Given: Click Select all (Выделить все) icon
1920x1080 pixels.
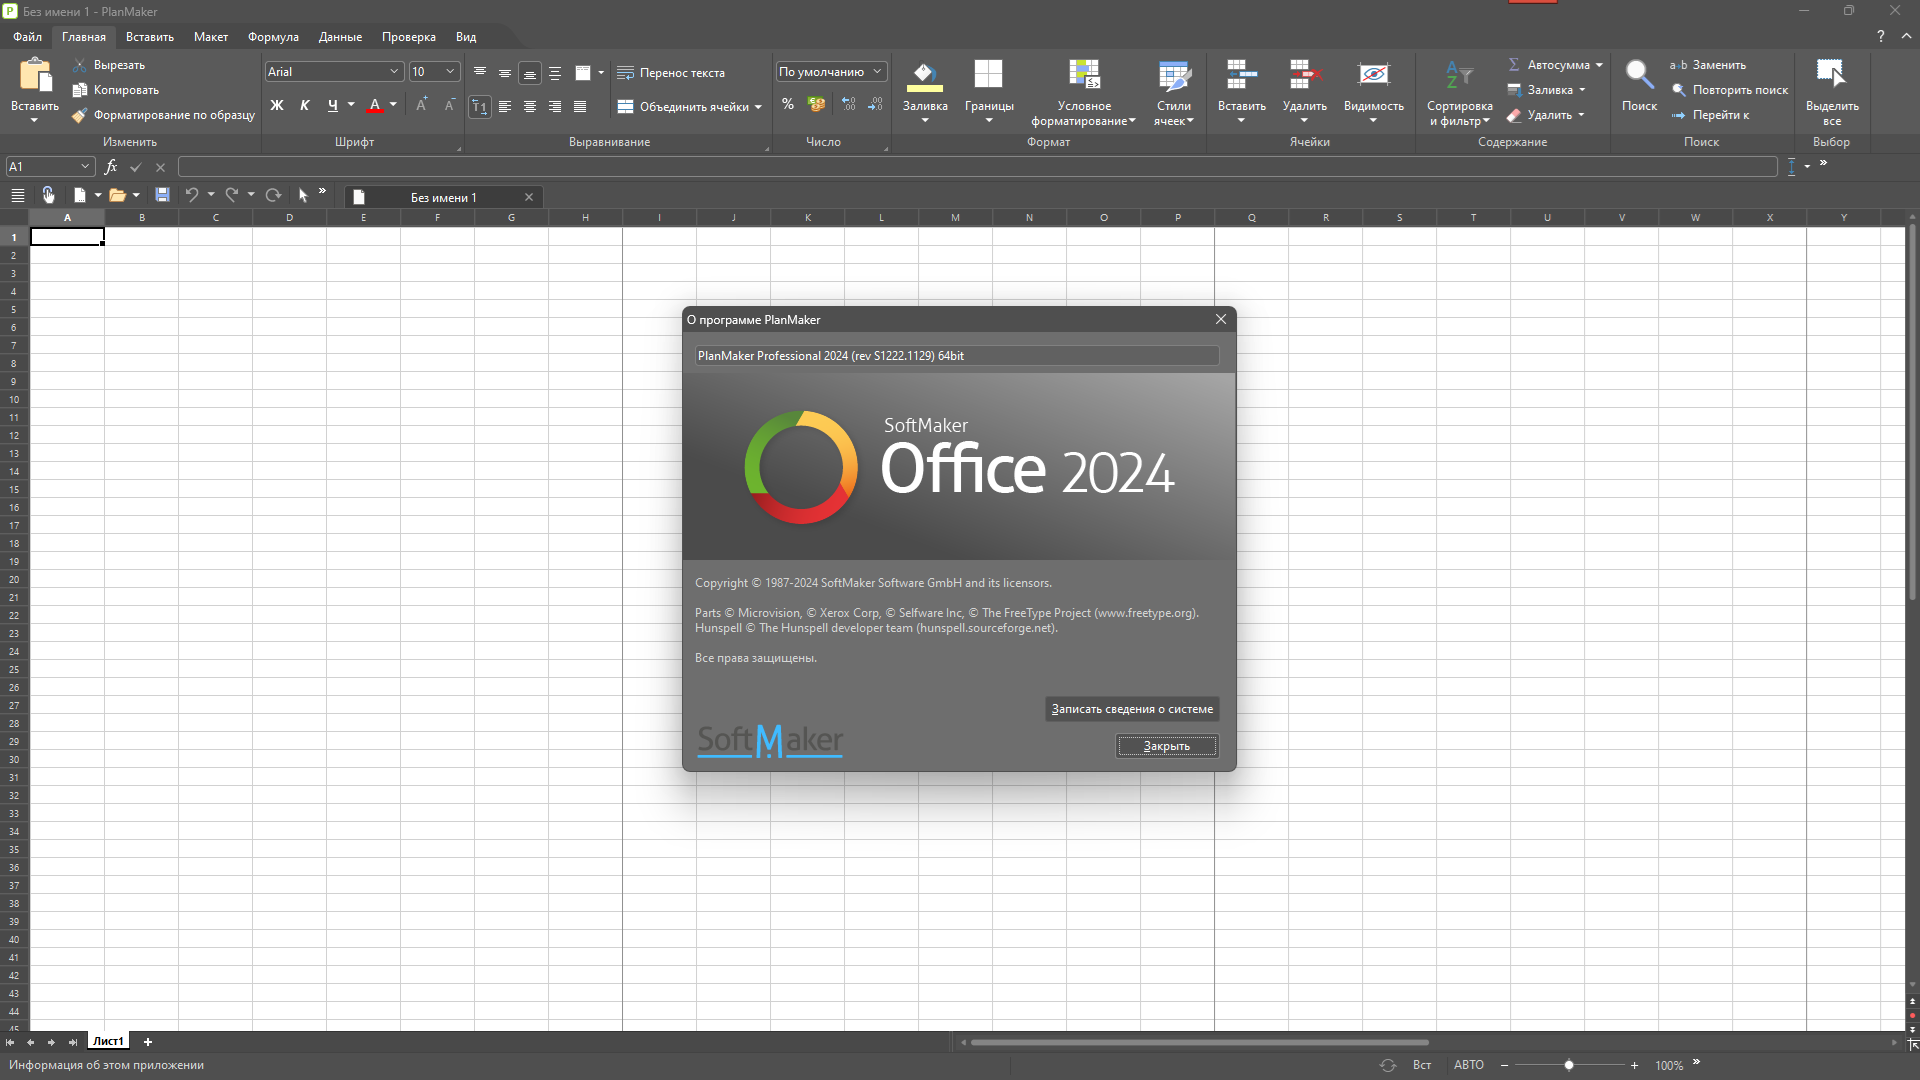Looking at the screenshot, I should pos(1832,74).
